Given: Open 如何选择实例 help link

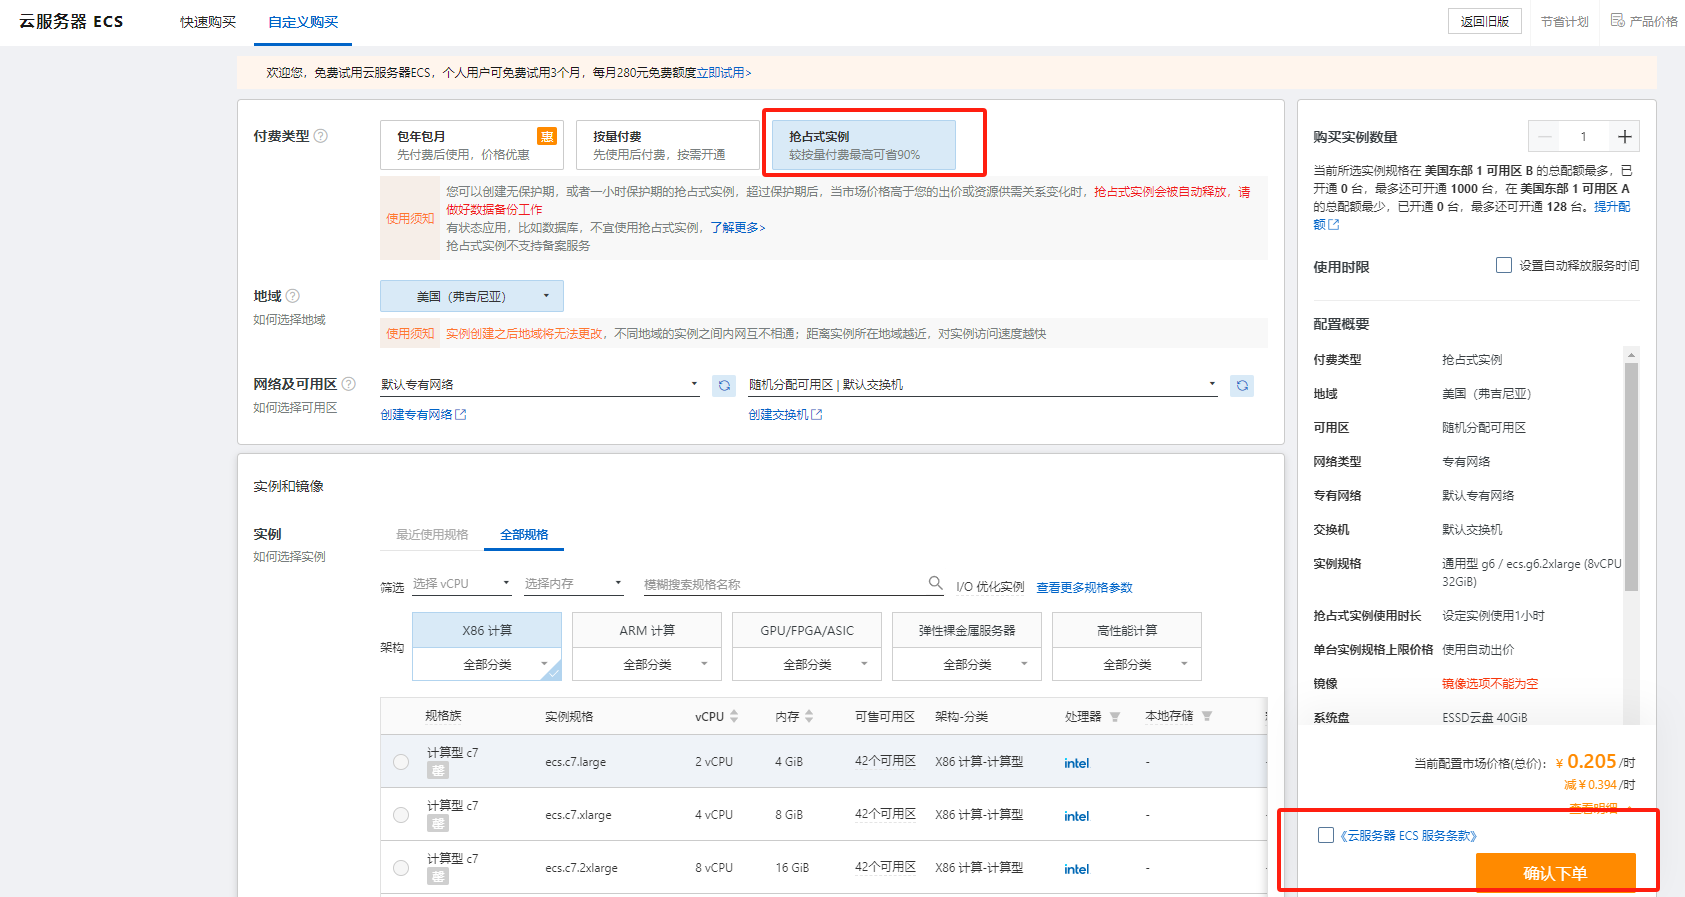Looking at the screenshot, I should (289, 557).
